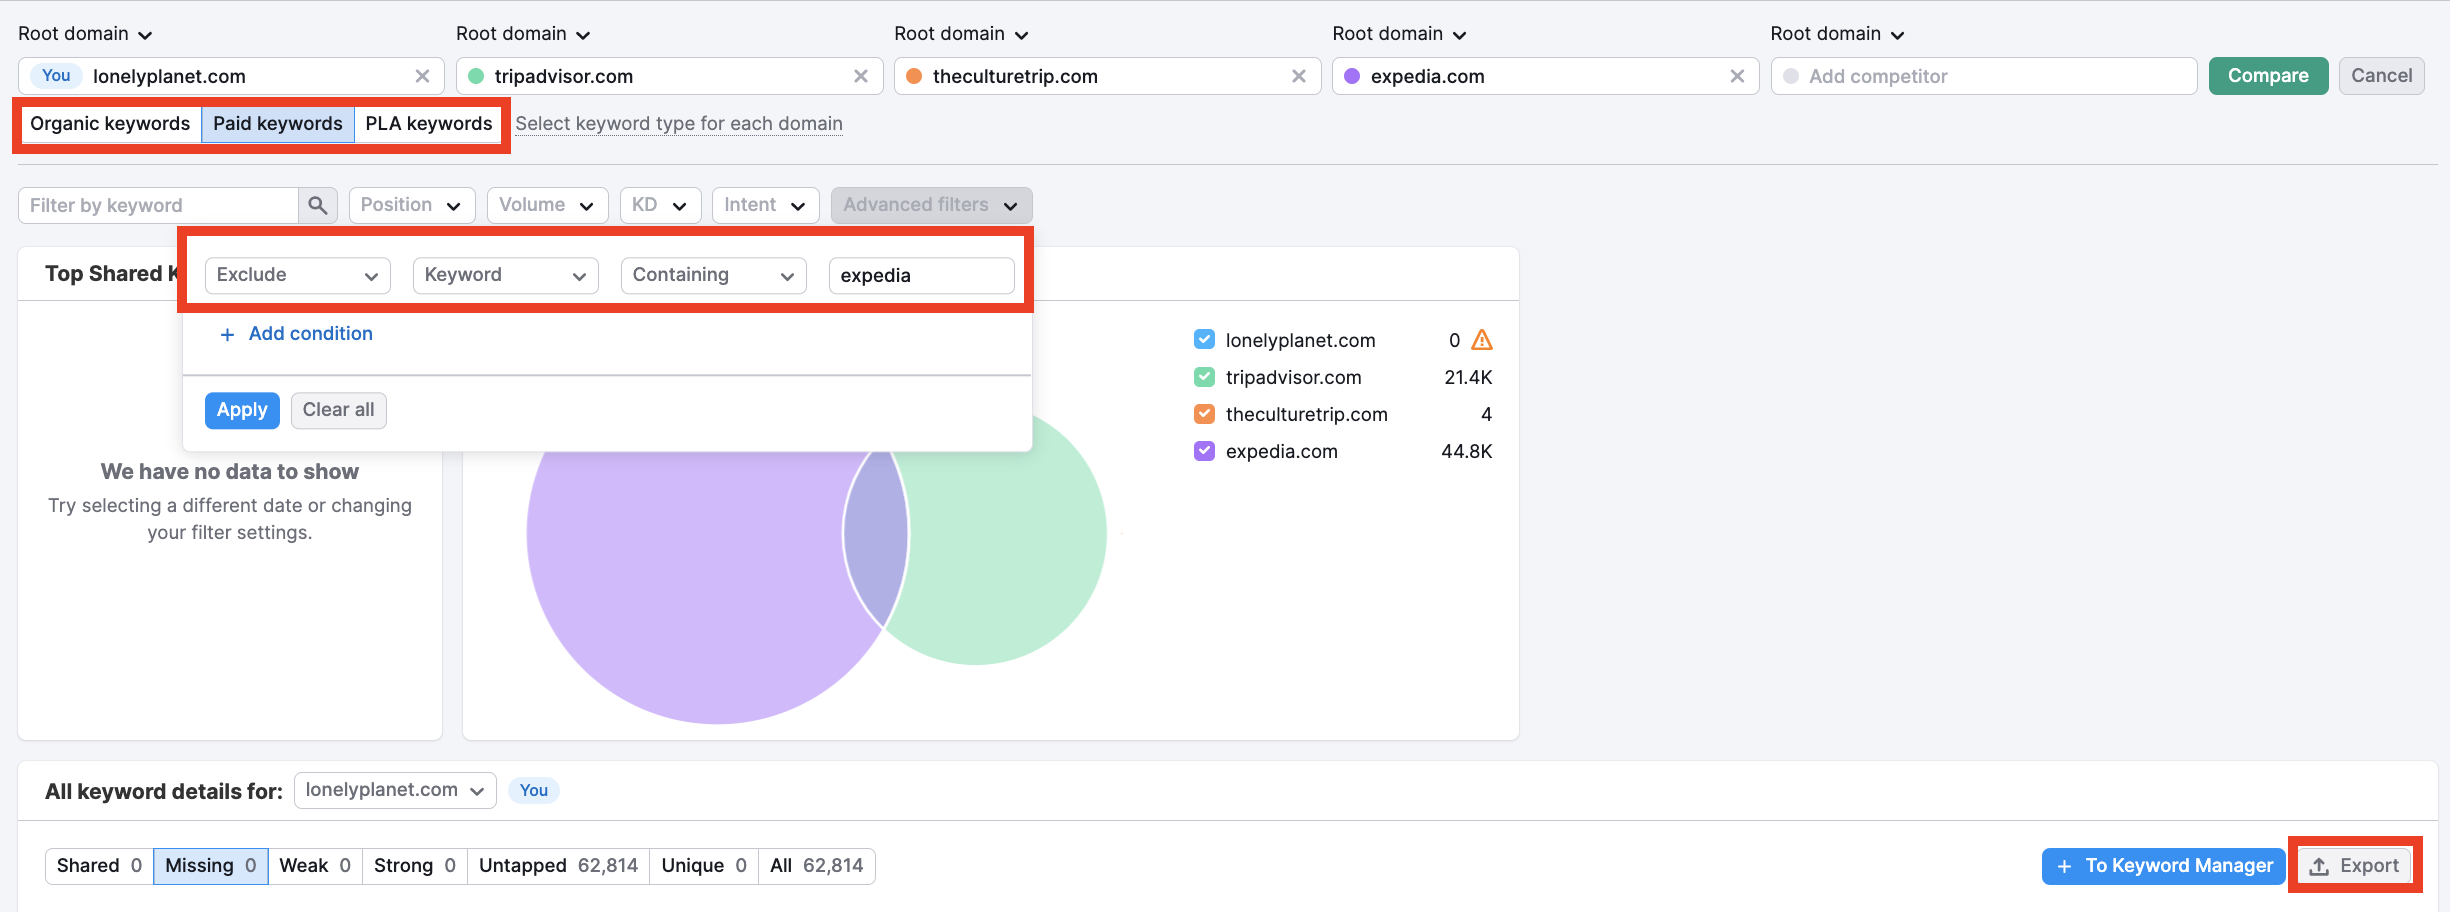Image resolution: width=2450 pixels, height=912 pixels.
Task: Uncheck expedia.com in chart legend
Action: [1204, 451]
